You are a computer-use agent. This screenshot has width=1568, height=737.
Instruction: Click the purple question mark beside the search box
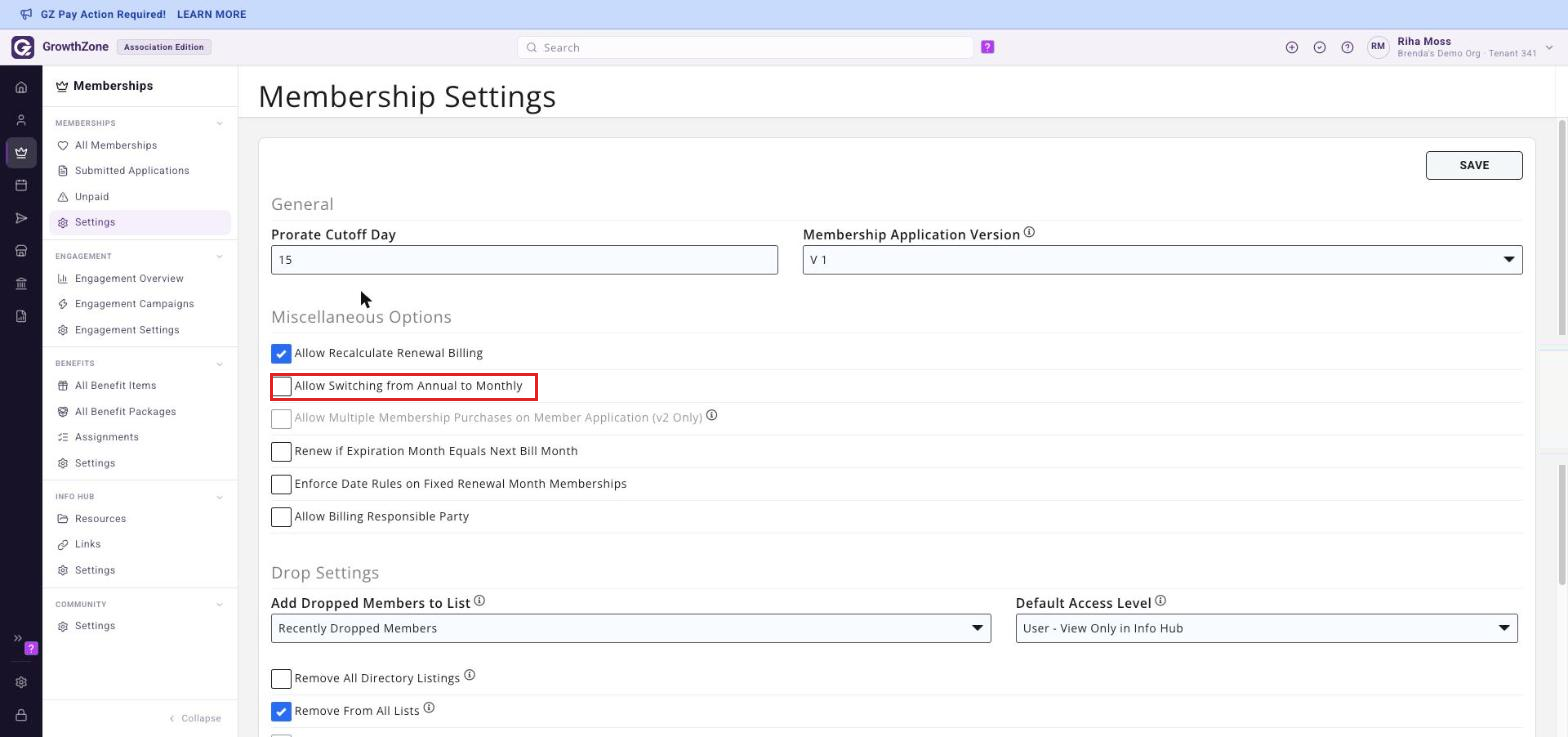coord(988,47)
